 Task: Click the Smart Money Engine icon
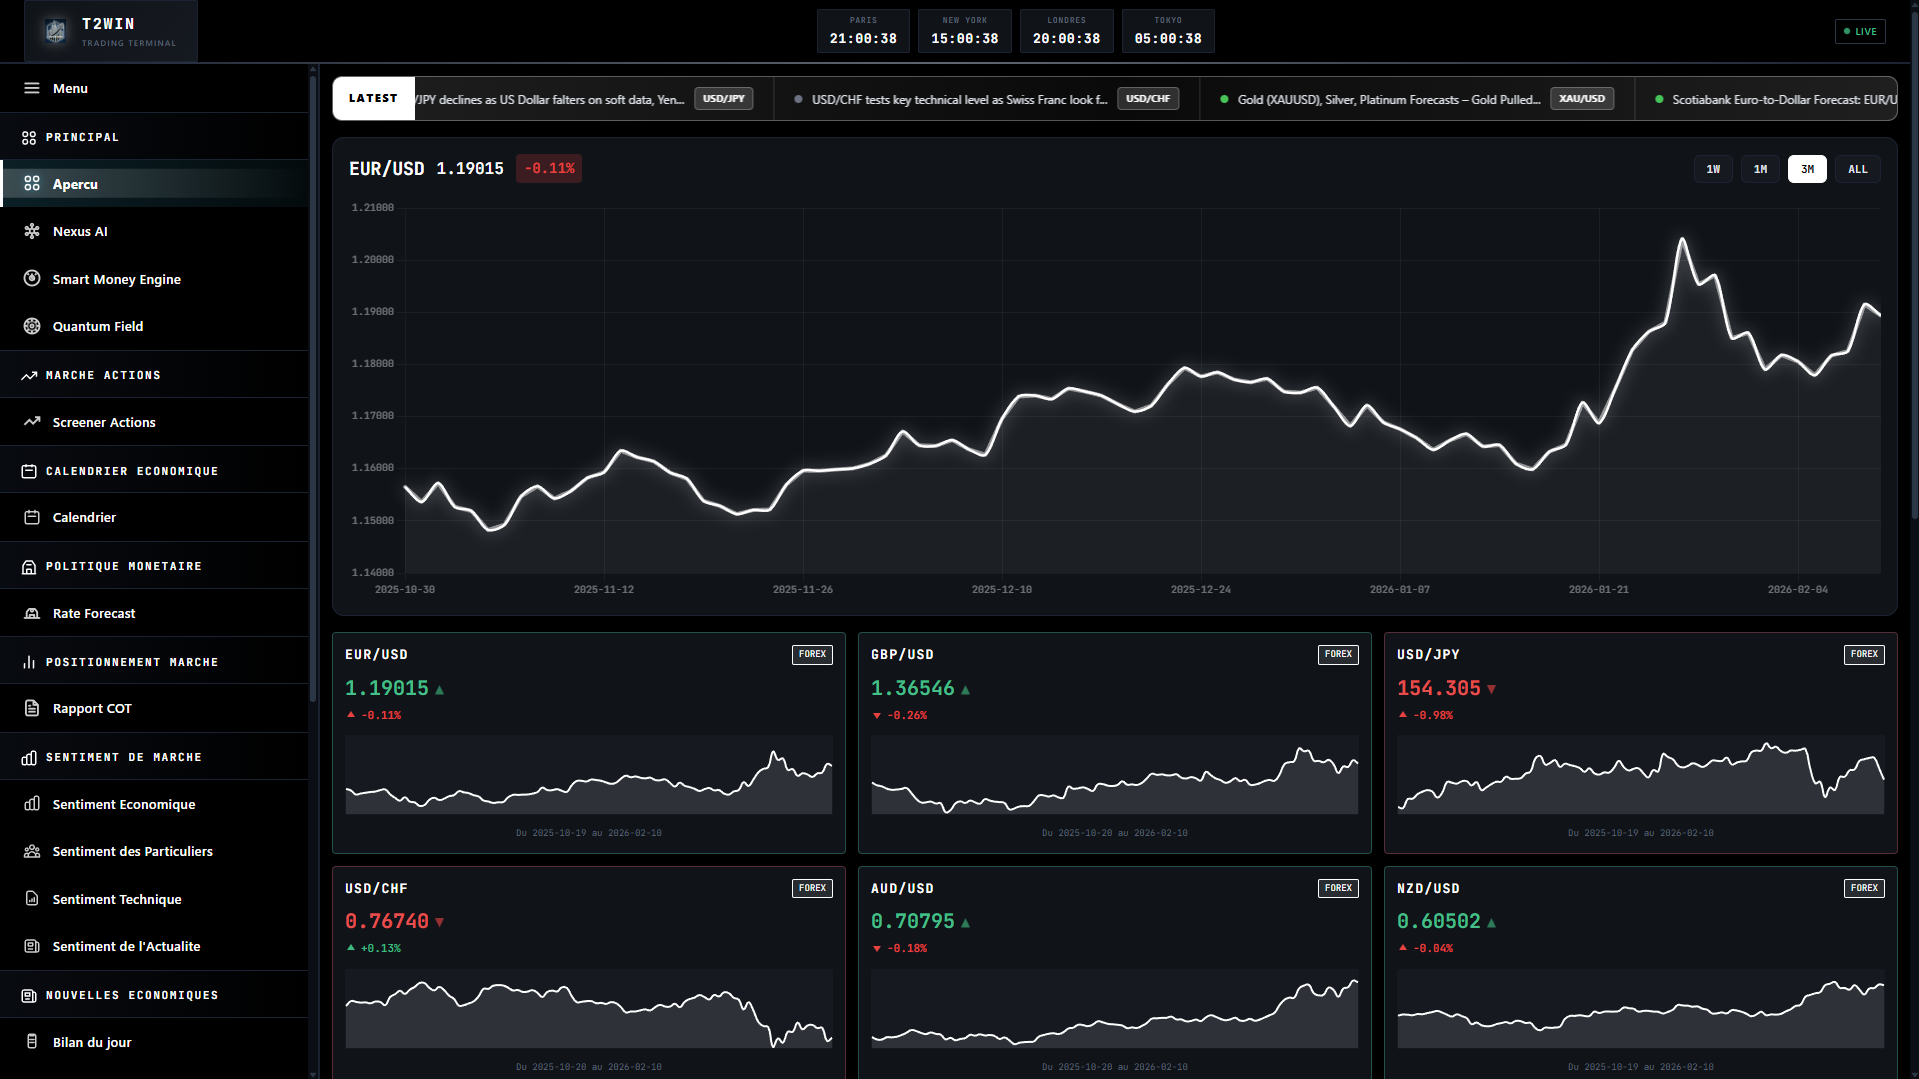[32, 279]
